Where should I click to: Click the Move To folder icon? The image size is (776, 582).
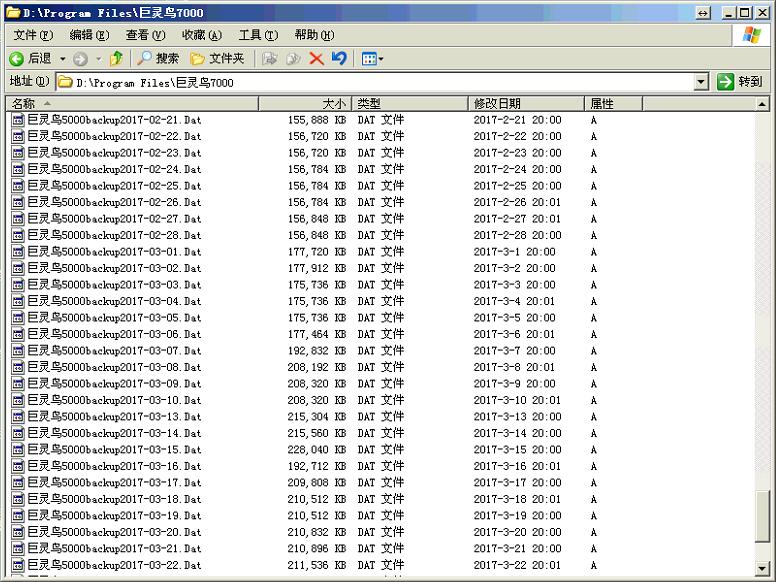point(270,59)
